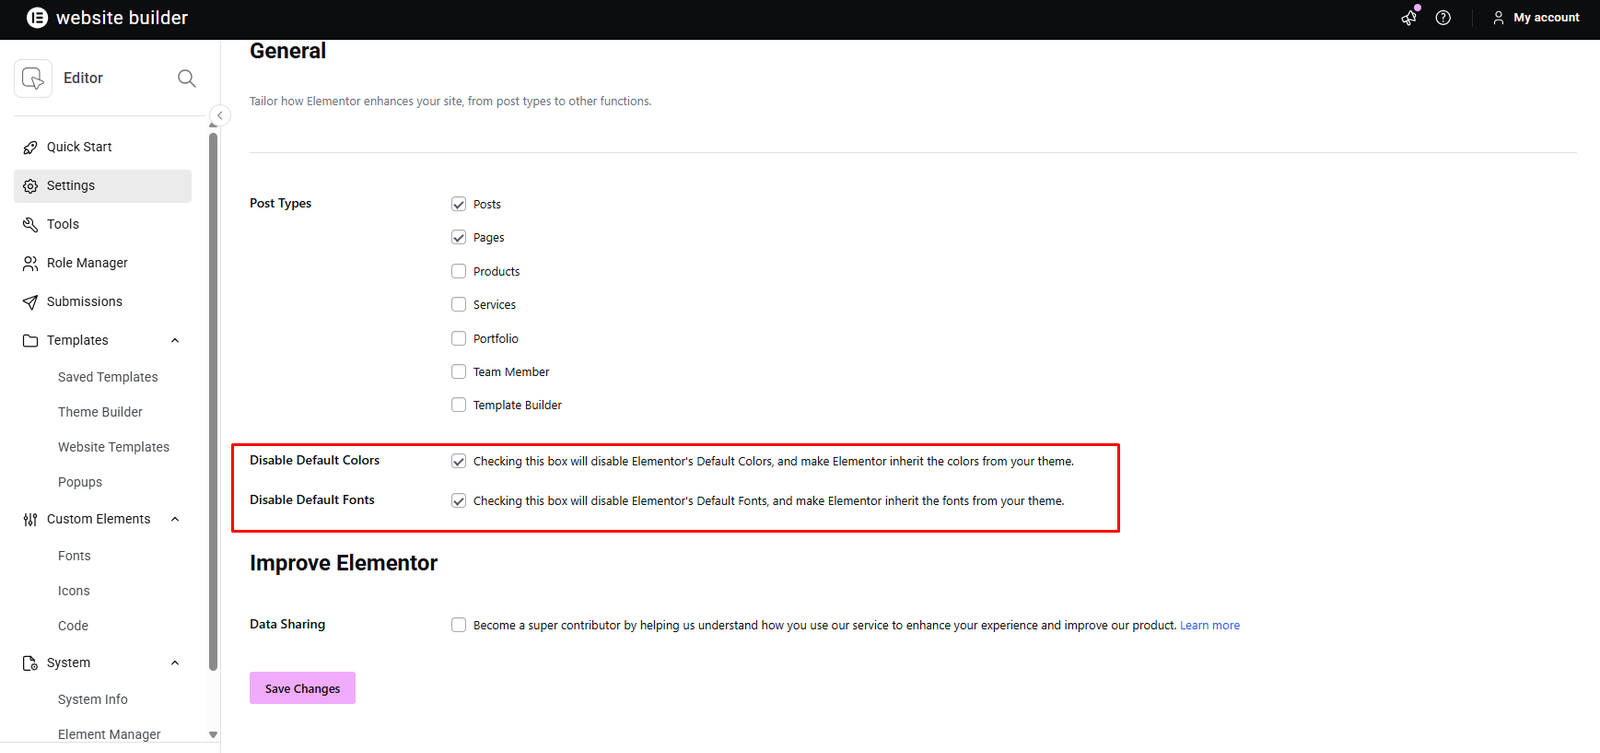Click the Editor icon in the sidebar
Viewport: 1600px width, 753px height.
tap(33, 78)
